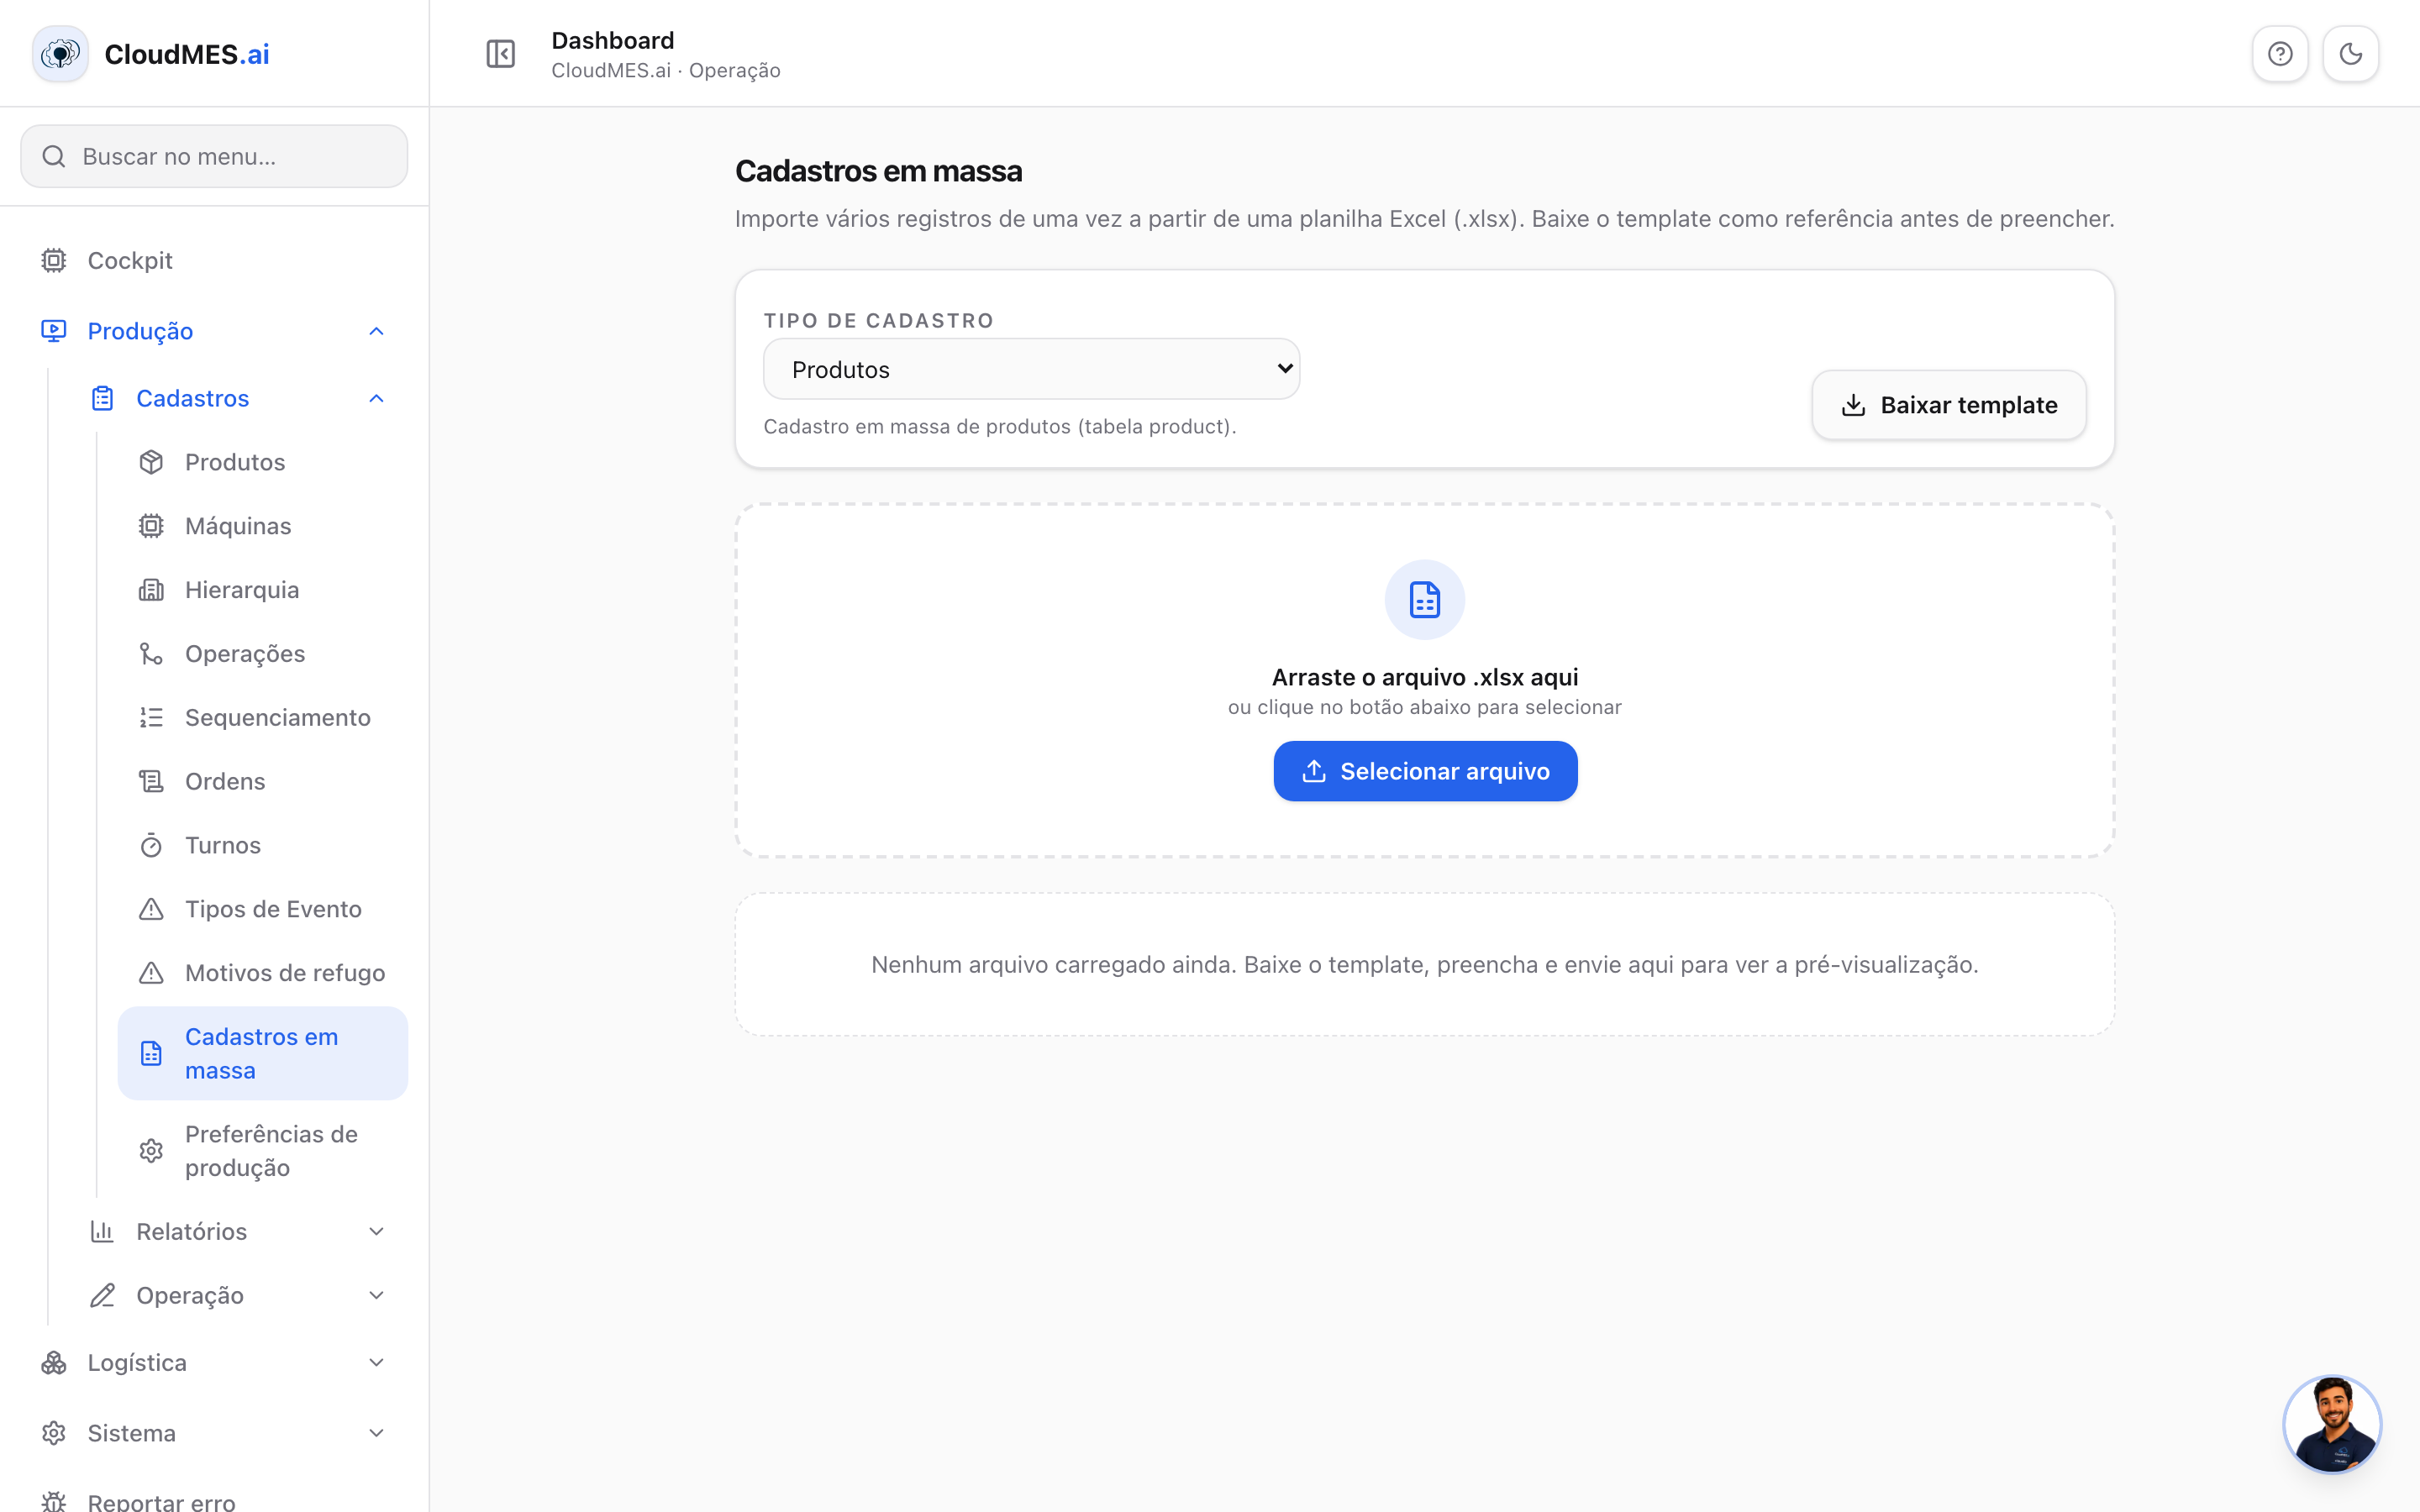Click the Baixar template button
Screen dimensions: 2420x1512
[x=1949, y=405]
